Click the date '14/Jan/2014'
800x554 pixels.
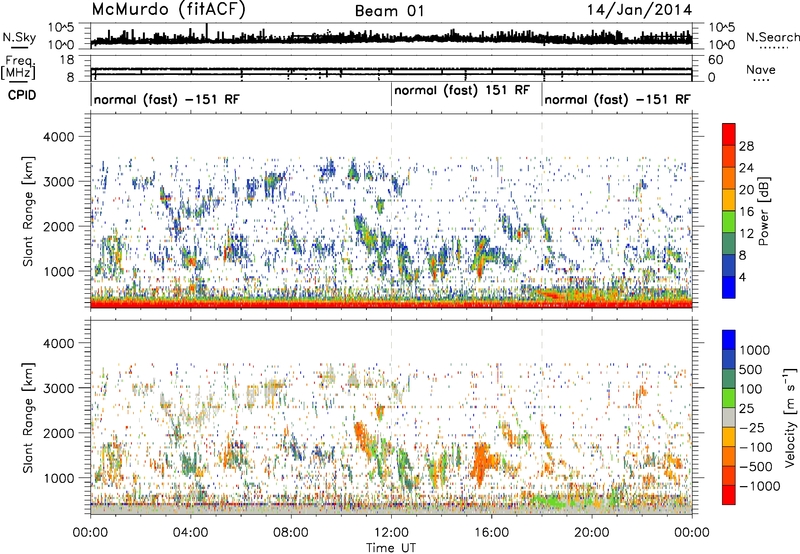click(x=639, y=10)
